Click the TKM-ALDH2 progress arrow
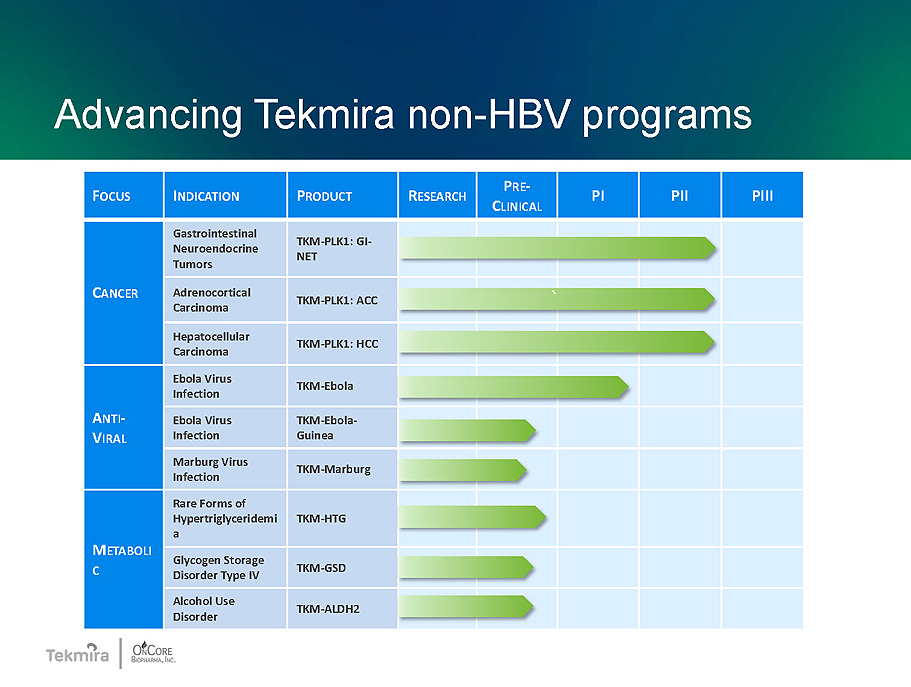 click(x=467, y=606)
